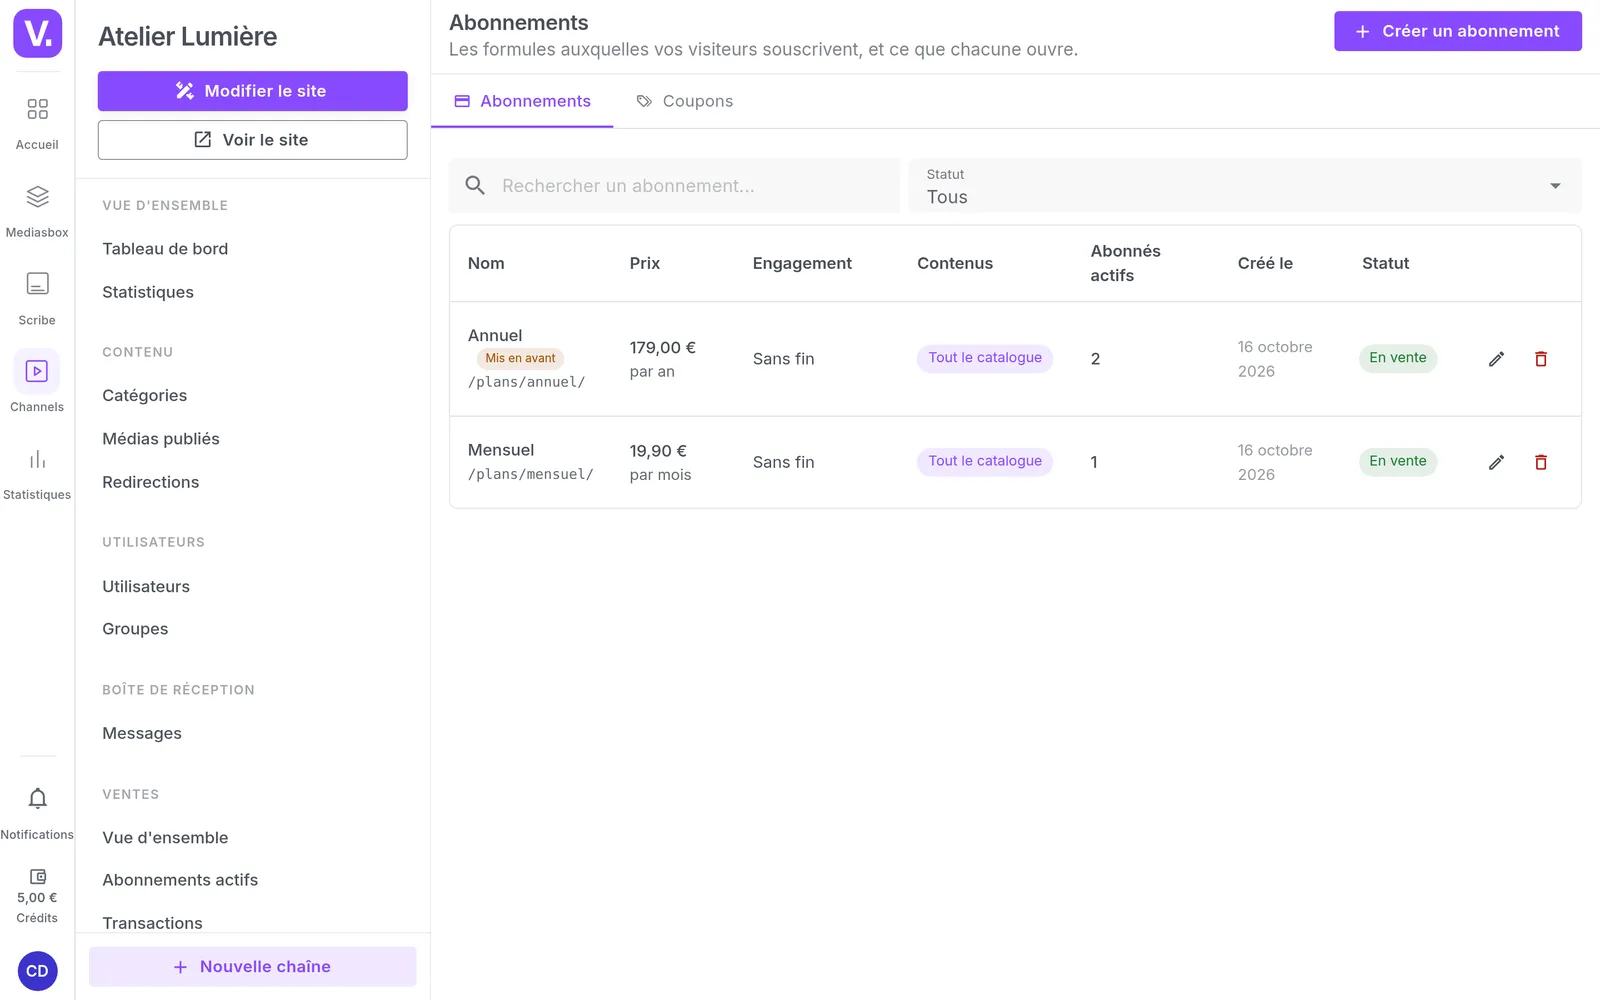Viewport: 1600px width, 1000px height.
Task: Open the Statut filter dropdown
Action: (1245, 186)
